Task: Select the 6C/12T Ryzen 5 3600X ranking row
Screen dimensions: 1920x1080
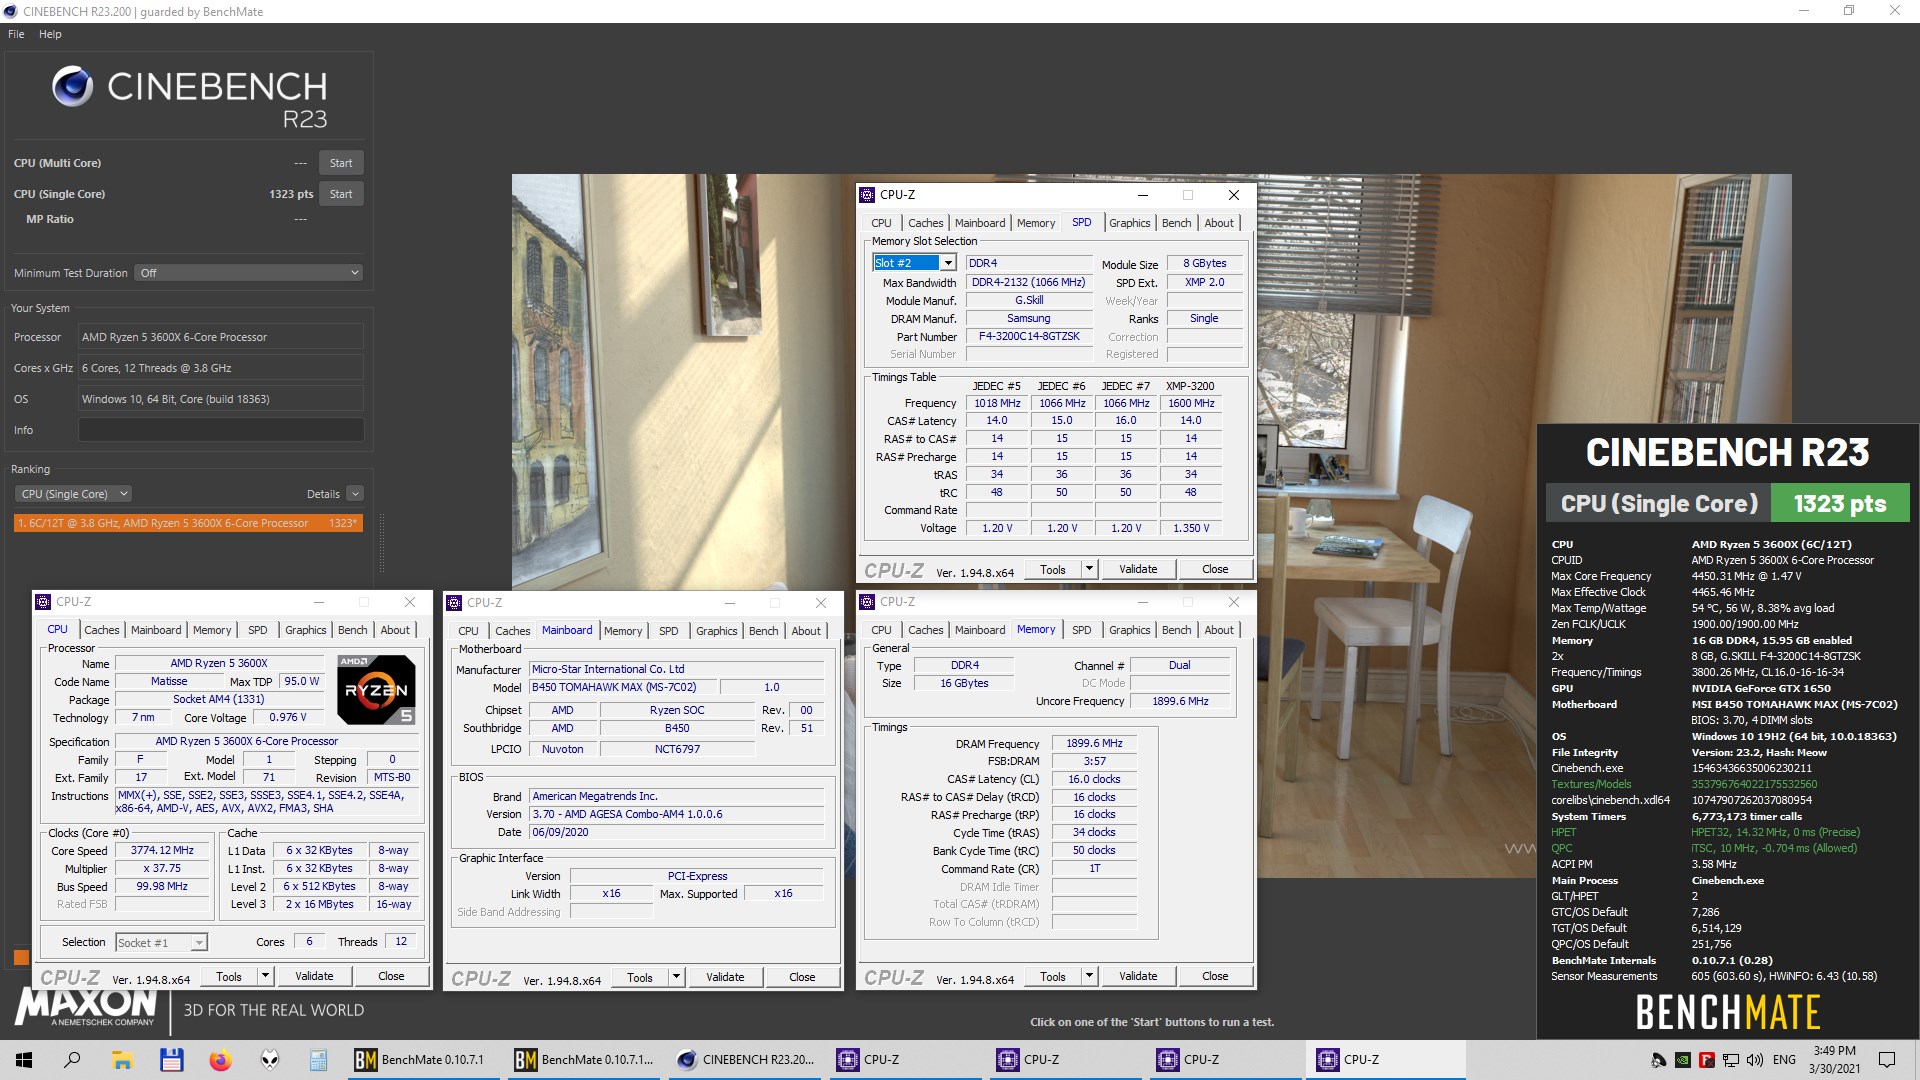Action: (188, 523)
